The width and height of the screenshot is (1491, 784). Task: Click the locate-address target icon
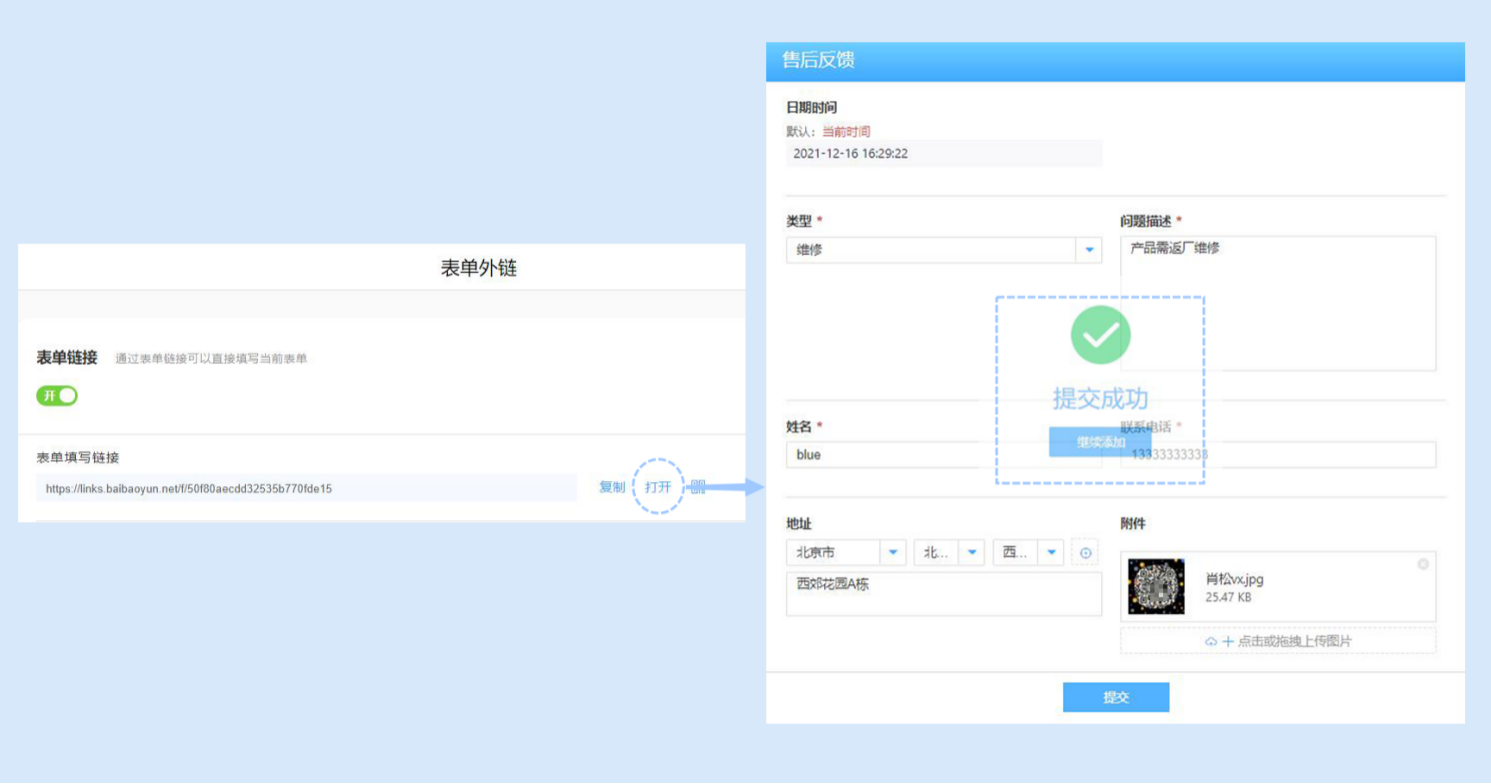(x=1085, y=552)
